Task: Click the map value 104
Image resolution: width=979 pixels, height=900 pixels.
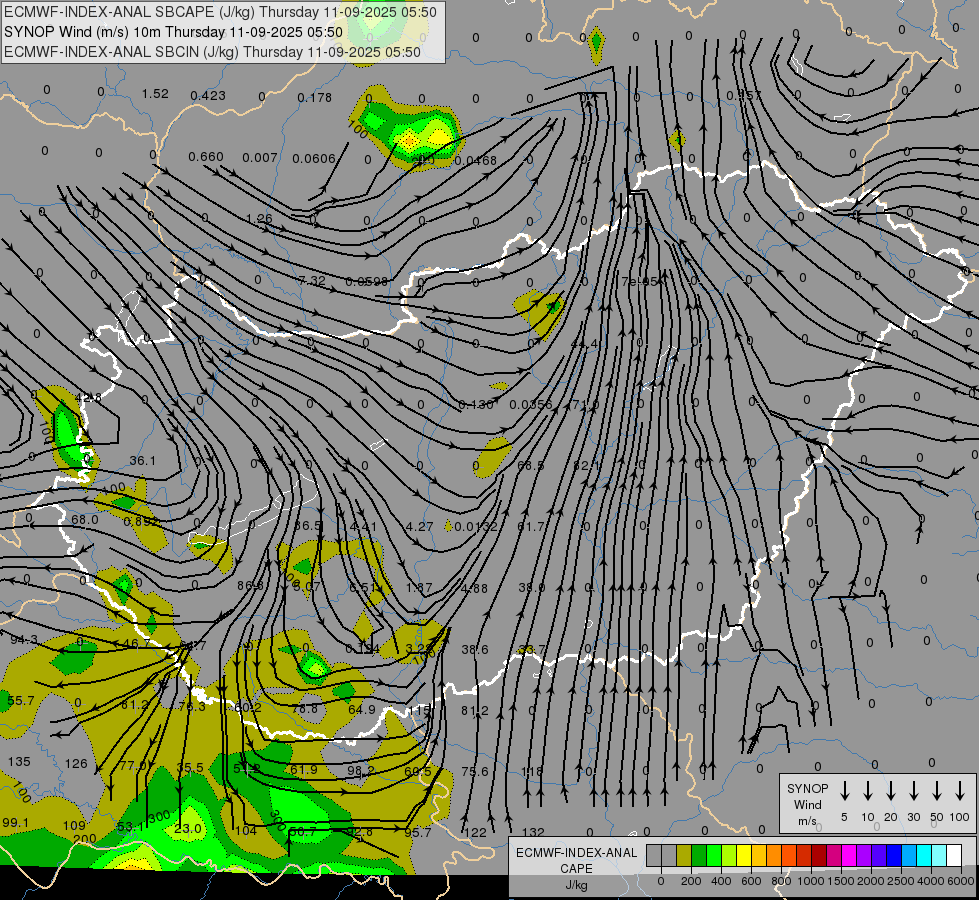Action: pos(245,830)
